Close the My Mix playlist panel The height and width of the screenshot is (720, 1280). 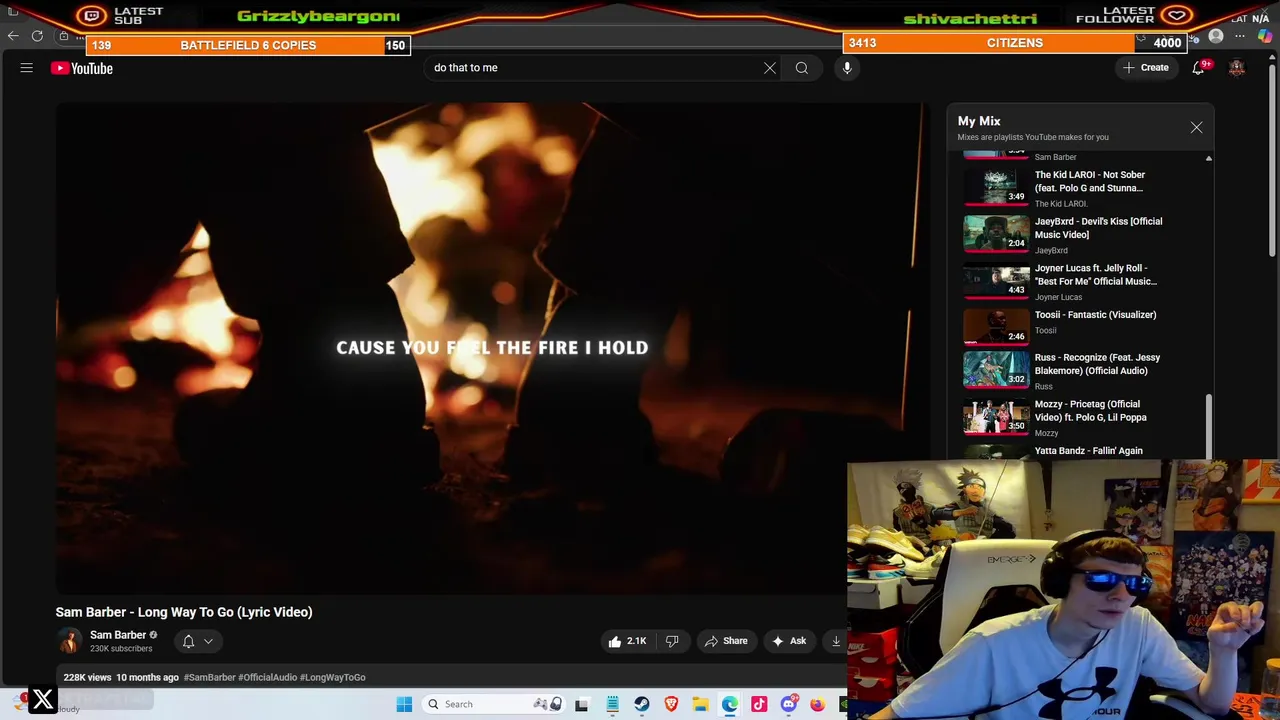[1196, 128]
